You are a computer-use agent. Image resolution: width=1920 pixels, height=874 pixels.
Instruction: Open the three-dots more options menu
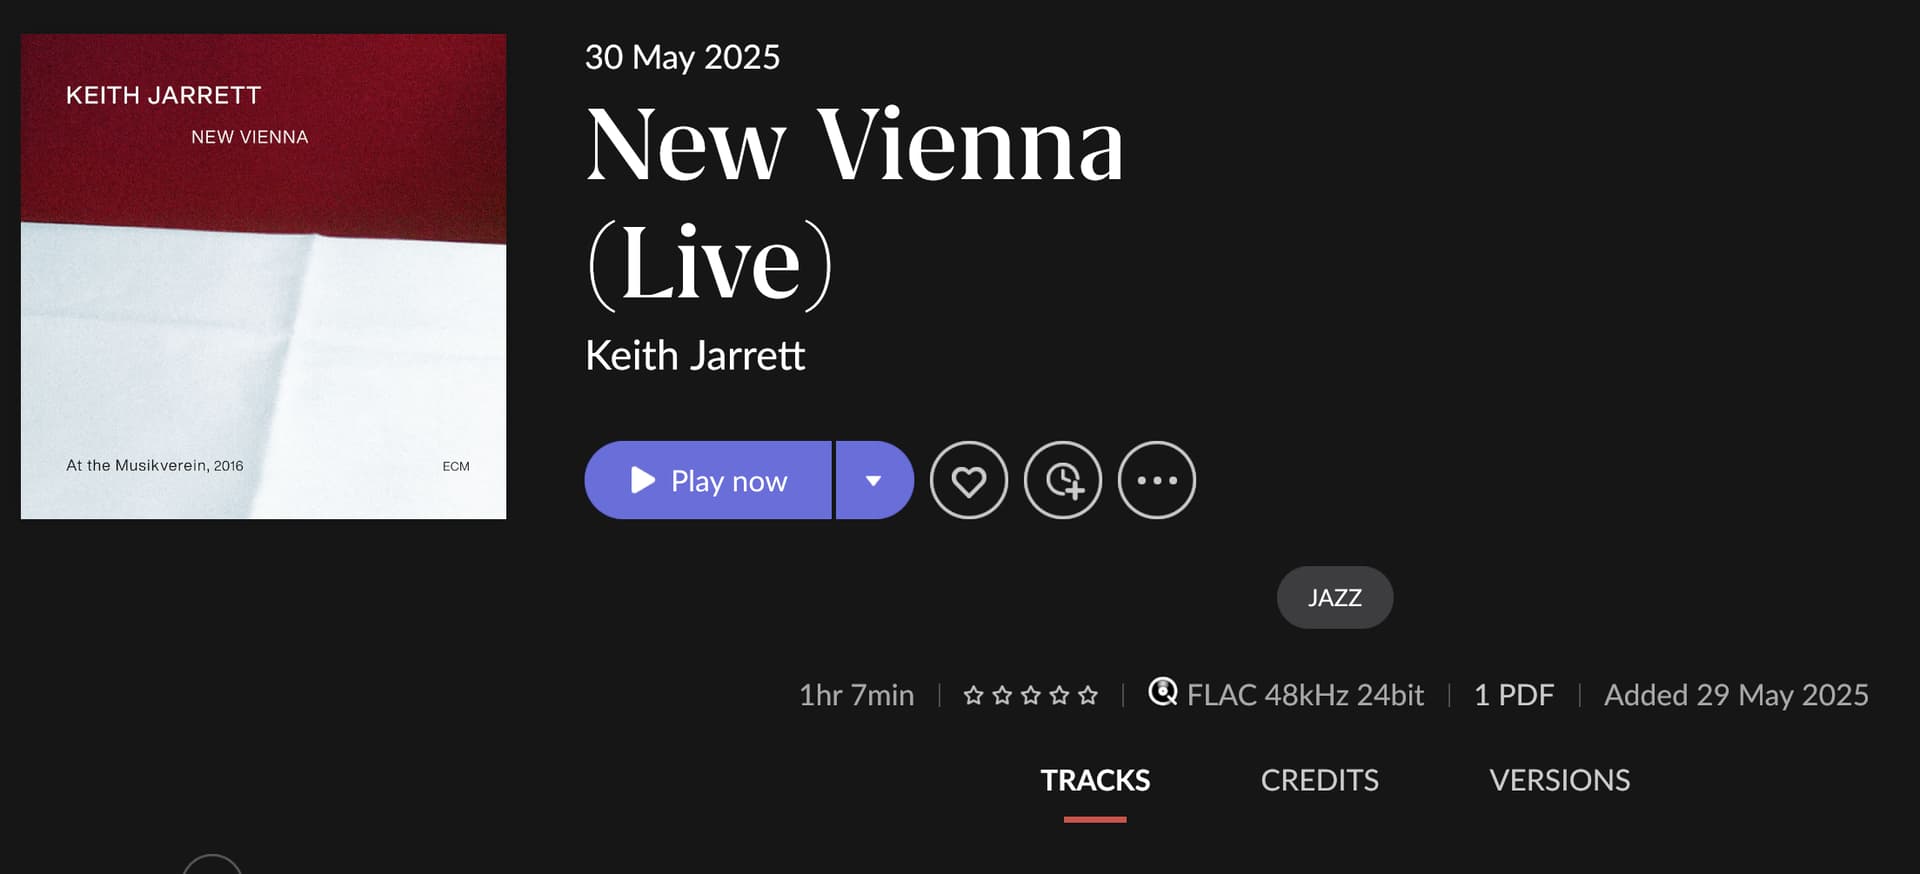click(x=1157, y=481)
